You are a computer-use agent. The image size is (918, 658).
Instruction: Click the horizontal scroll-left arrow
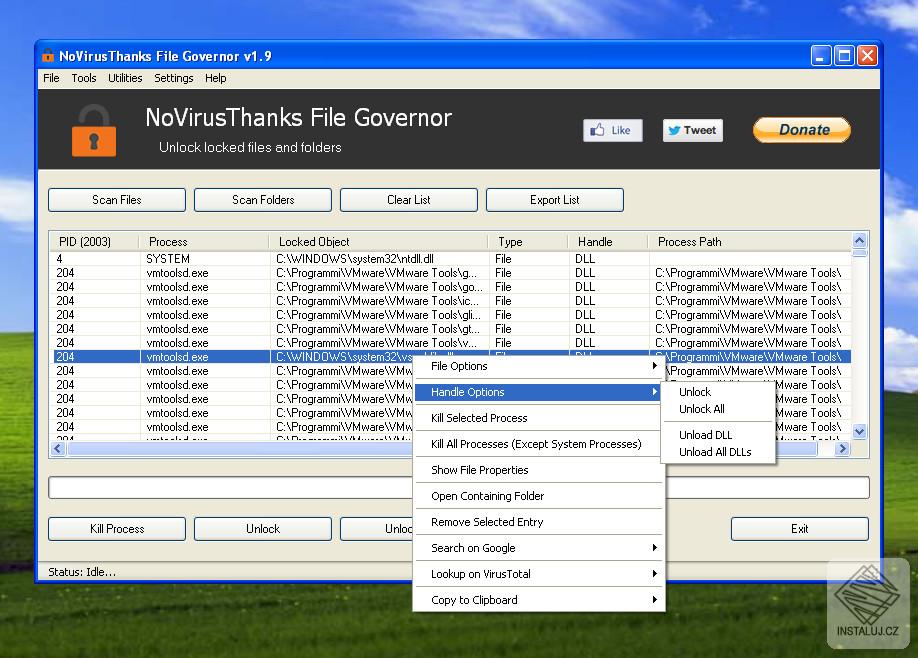(57, 448)
